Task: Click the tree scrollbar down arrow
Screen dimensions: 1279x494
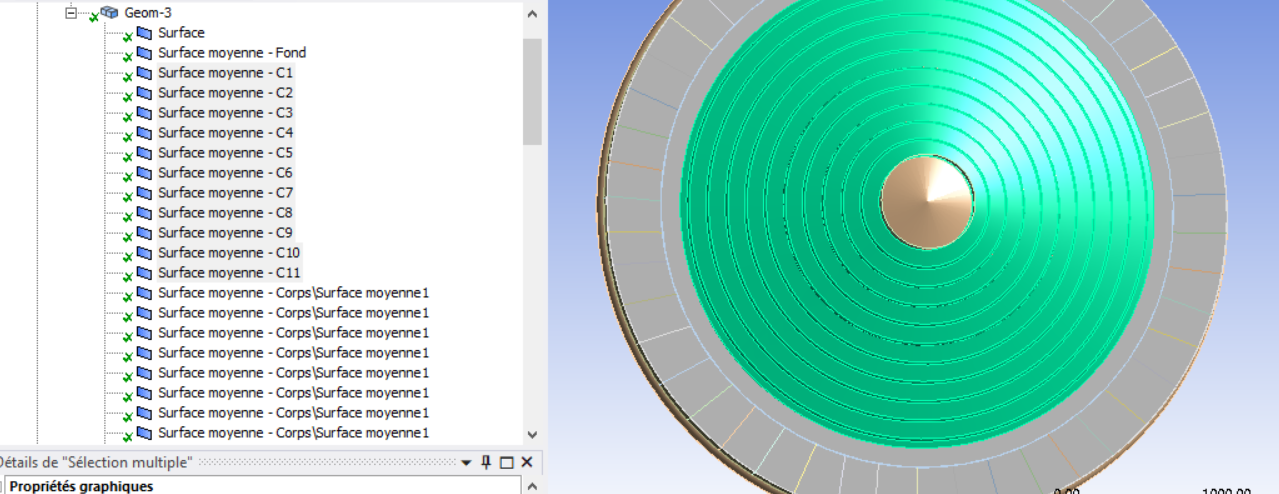Action: pos(532,435)
